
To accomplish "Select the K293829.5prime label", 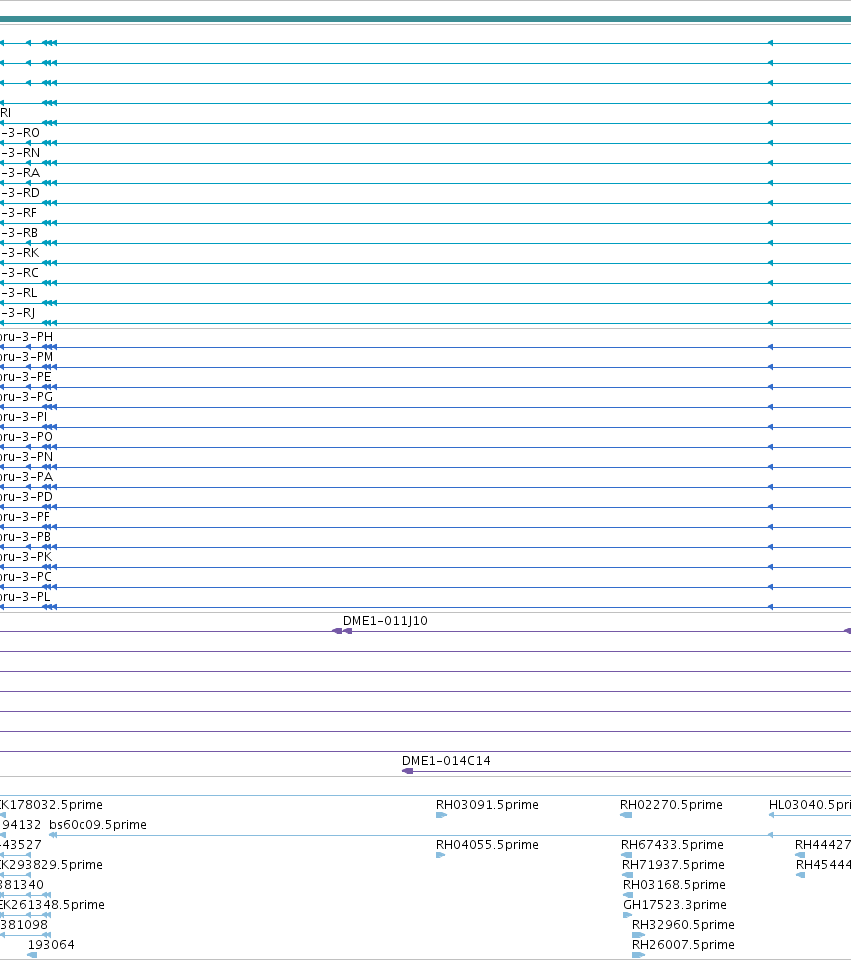I will click(x=51, y=864).
